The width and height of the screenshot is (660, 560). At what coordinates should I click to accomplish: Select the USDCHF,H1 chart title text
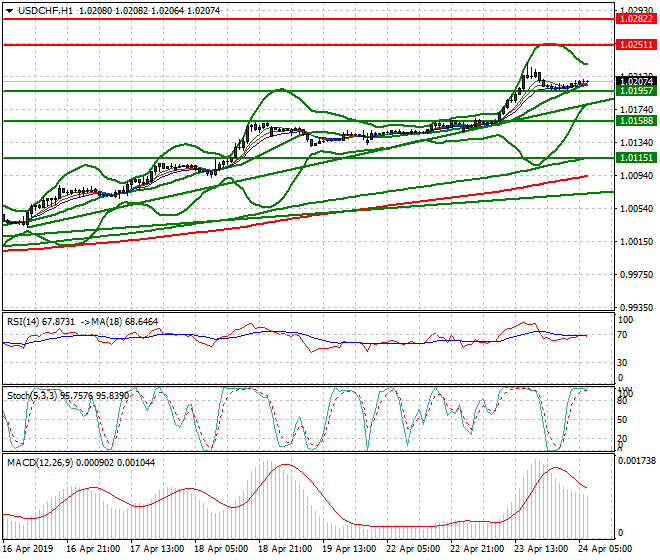coord(45,11)
